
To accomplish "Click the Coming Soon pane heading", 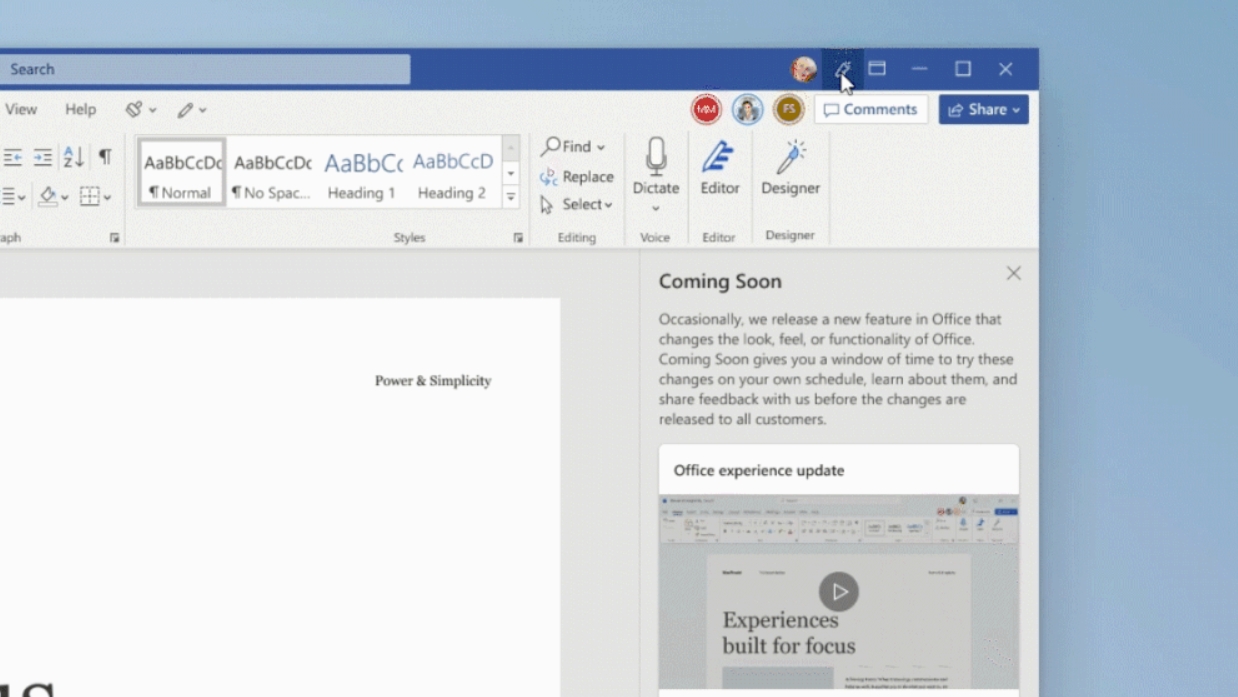I will (x=720, y=281).
